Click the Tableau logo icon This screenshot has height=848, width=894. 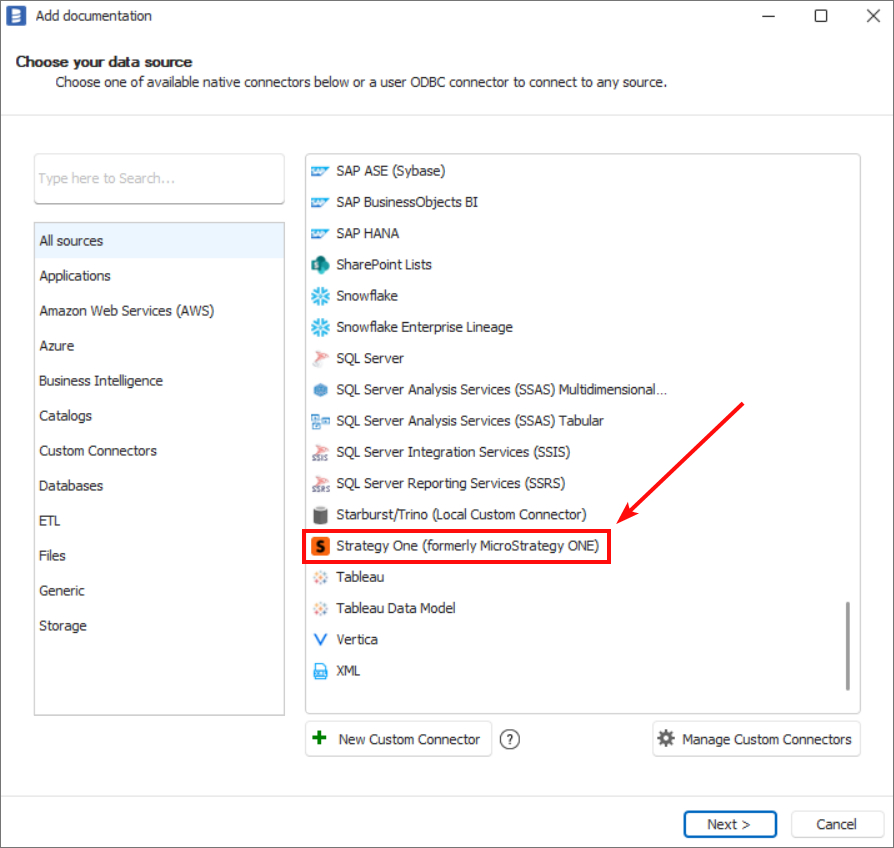[x=320, y=578]
